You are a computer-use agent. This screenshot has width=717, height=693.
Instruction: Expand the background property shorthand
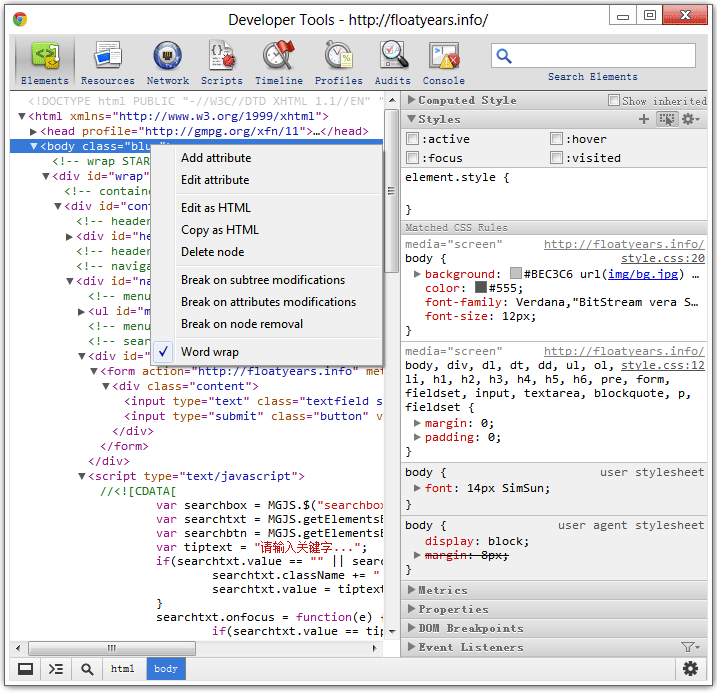417,274
